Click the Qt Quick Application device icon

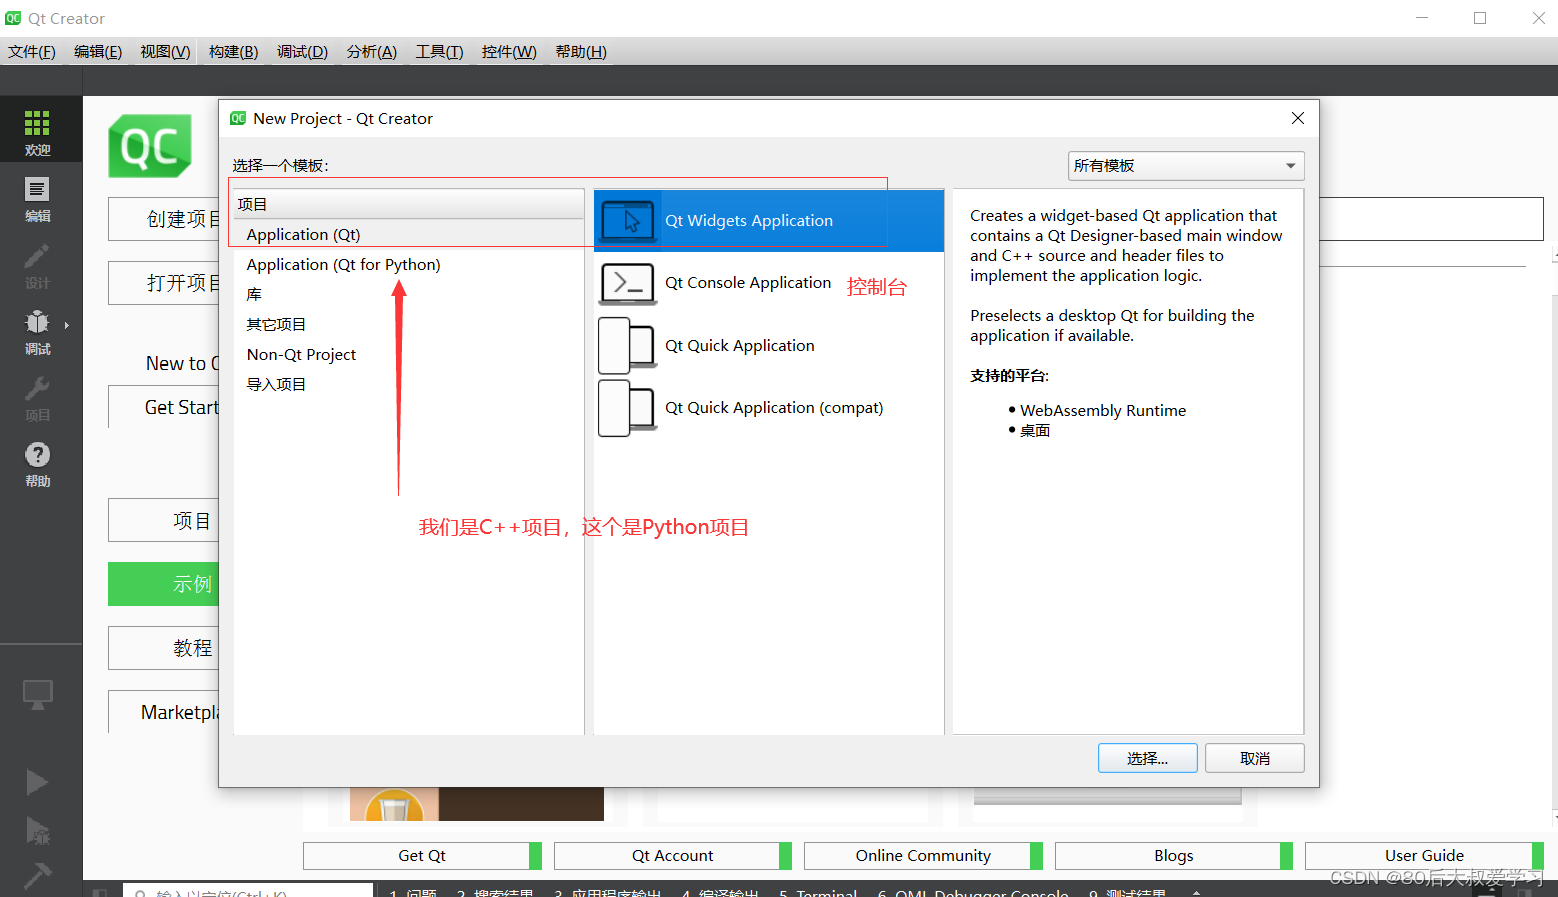pos(627,346)
